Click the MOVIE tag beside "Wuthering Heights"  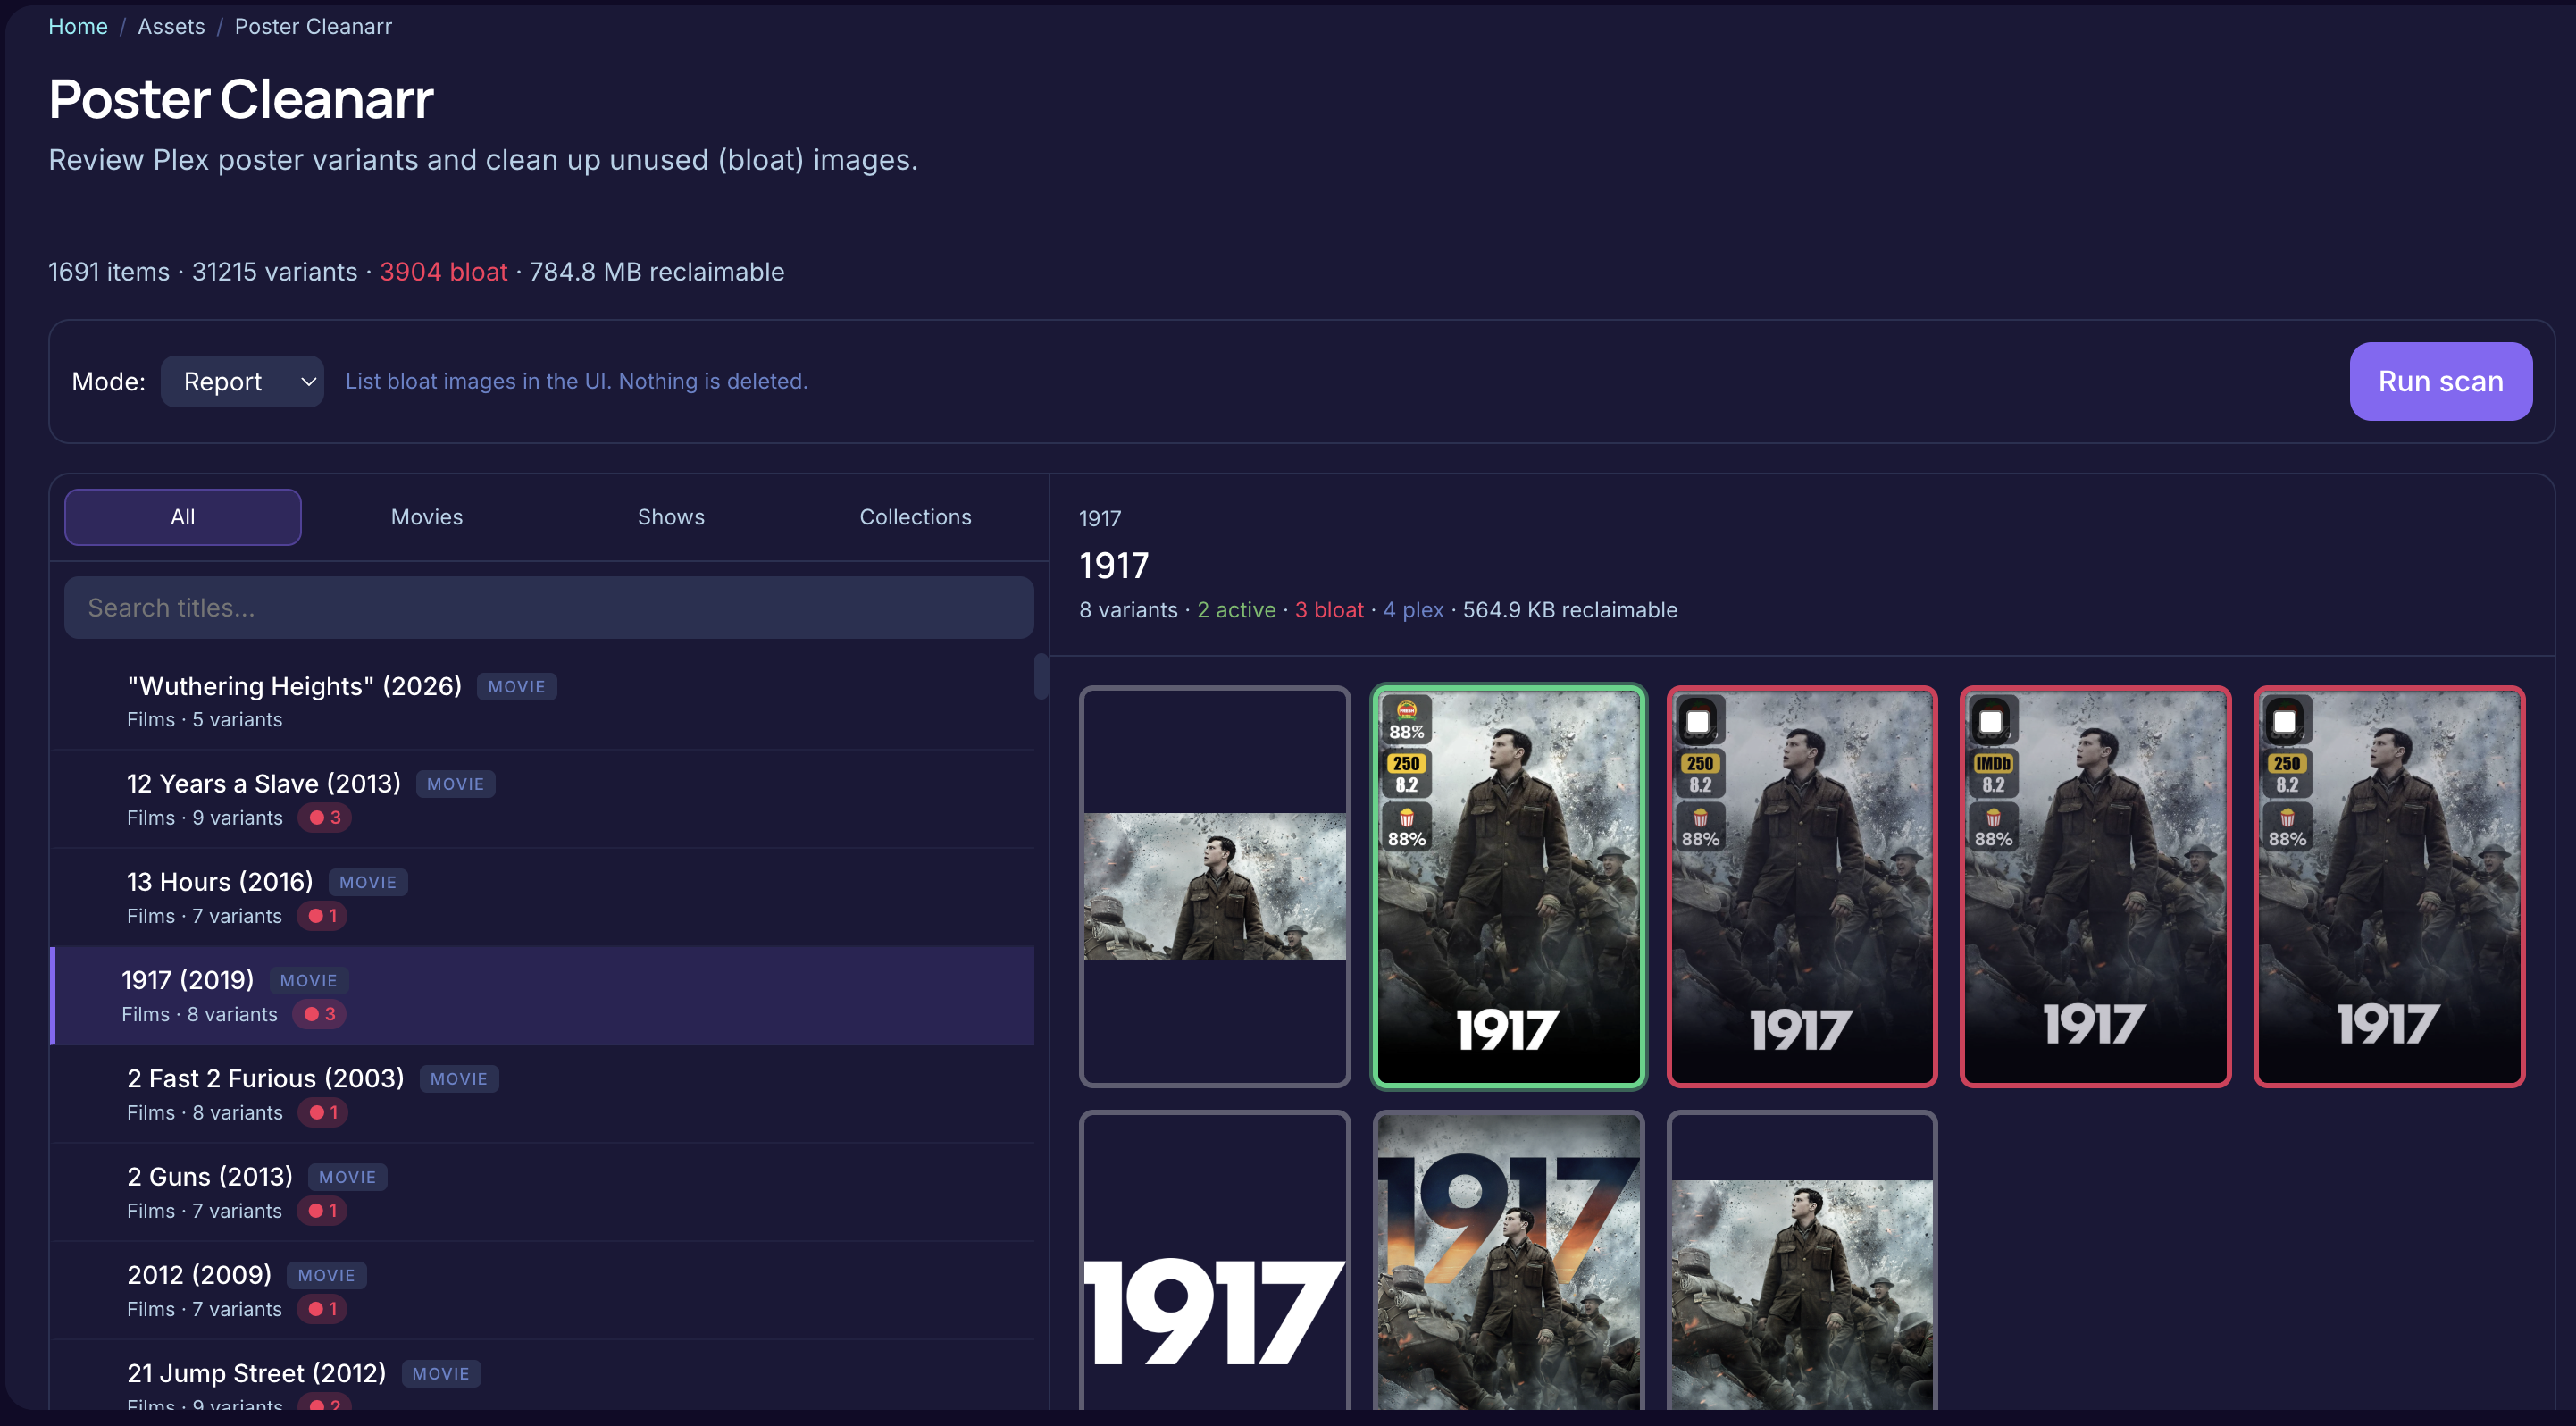click(516, 686)
